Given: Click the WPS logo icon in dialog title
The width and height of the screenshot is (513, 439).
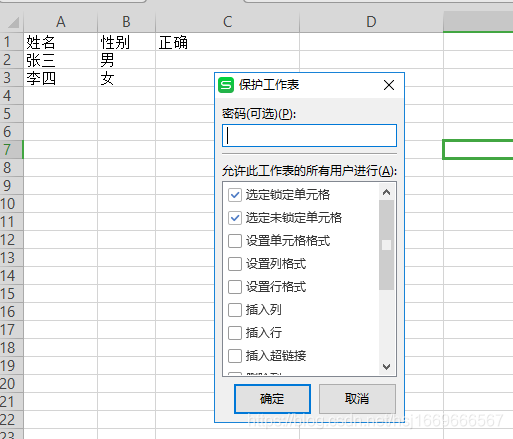Looking at the screenshot, I should coord(226,85).
